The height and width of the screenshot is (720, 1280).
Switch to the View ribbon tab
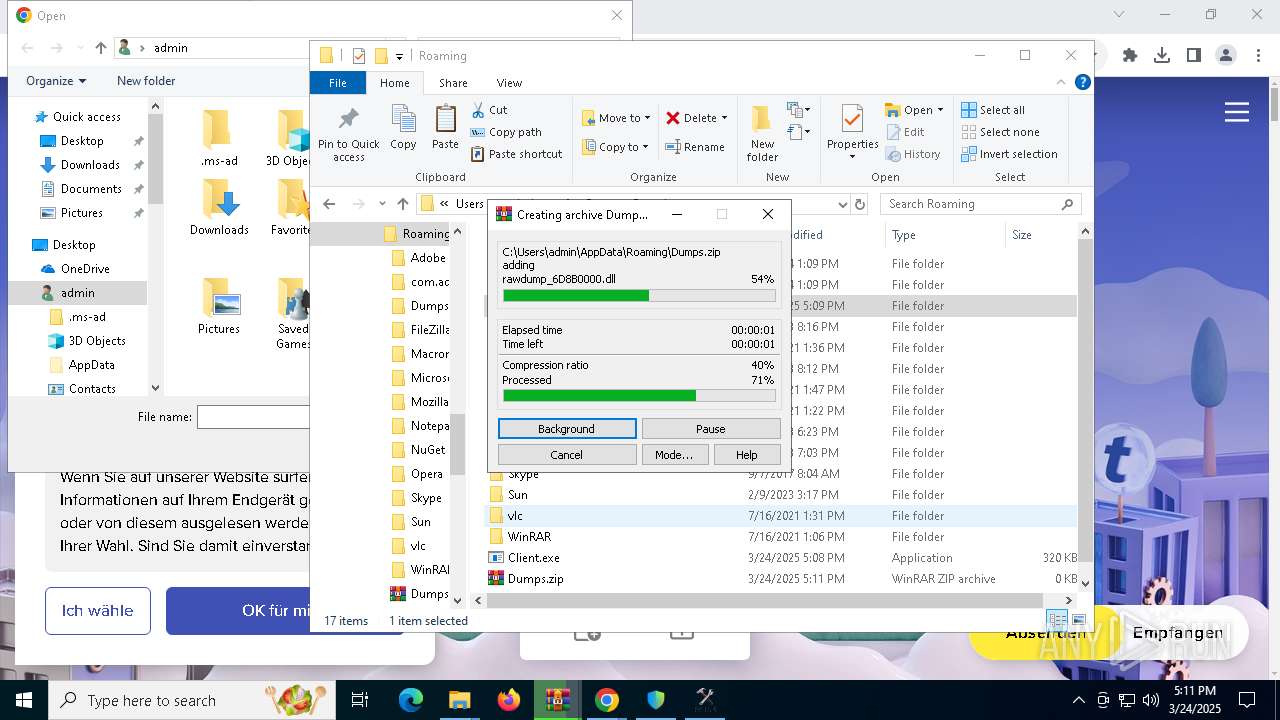click(509, 83)
